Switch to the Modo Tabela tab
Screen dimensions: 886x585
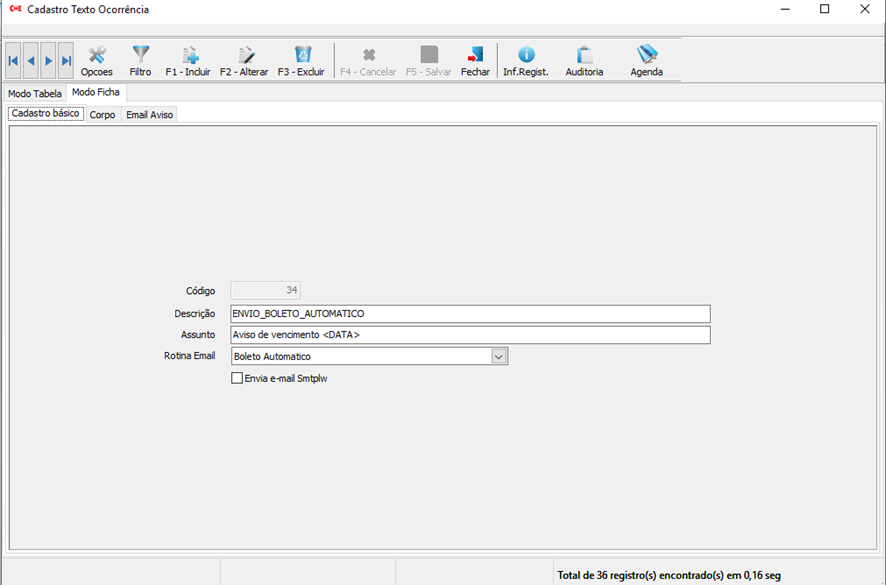click(x=35, y=93)
